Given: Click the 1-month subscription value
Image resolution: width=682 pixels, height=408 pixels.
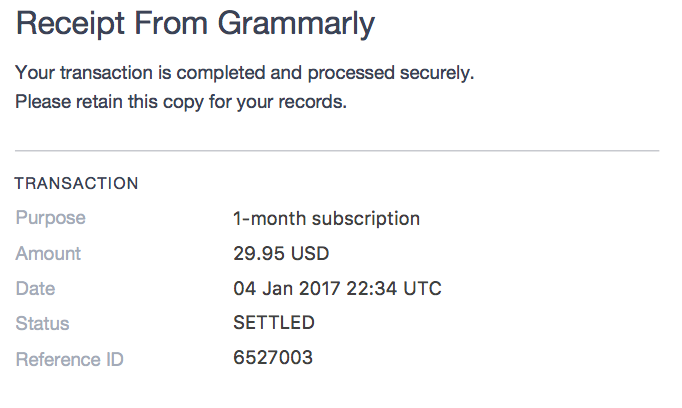Looking at the screenshot, I should tap(326, 218).
